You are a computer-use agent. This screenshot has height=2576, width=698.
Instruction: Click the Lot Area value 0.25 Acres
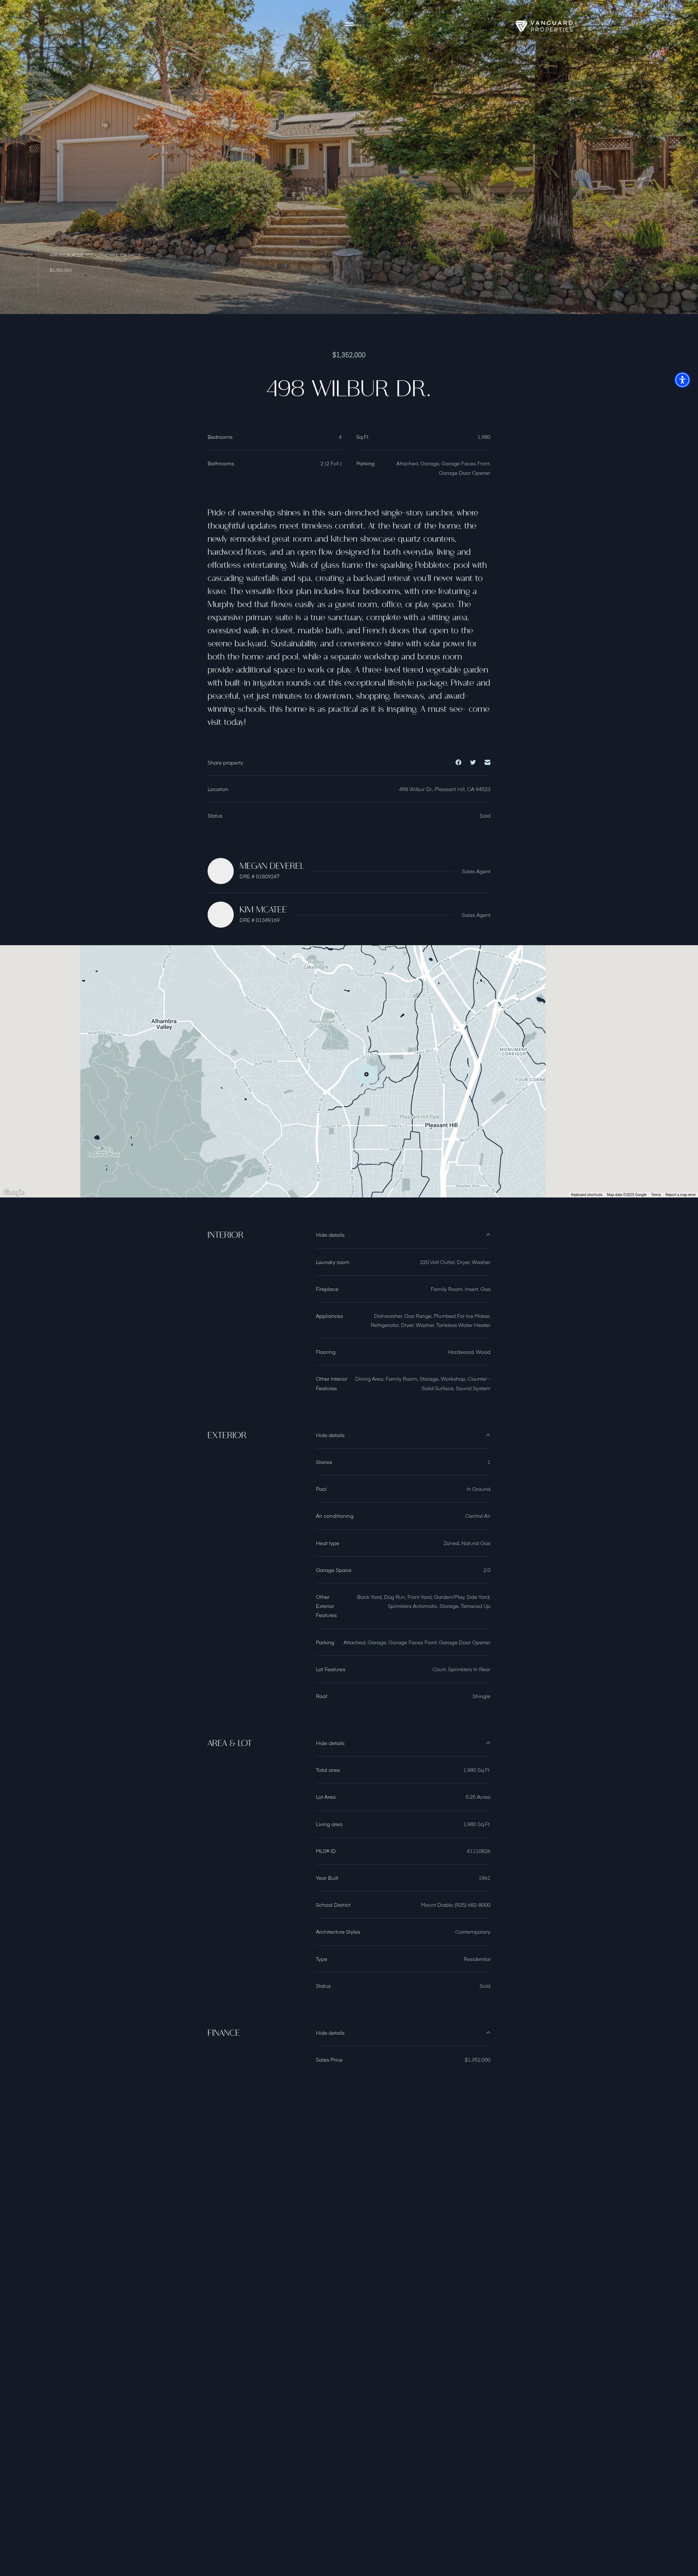(478, 1797)
